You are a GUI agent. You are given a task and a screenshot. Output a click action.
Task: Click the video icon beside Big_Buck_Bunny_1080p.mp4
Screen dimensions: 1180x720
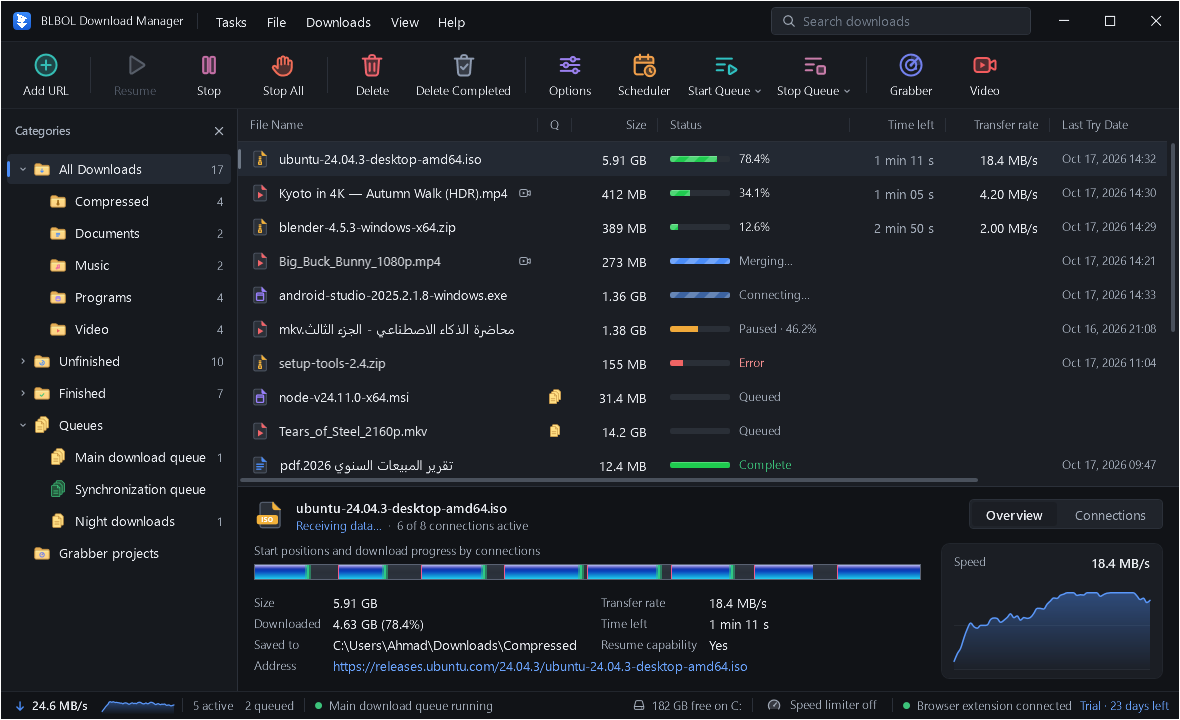525,261
